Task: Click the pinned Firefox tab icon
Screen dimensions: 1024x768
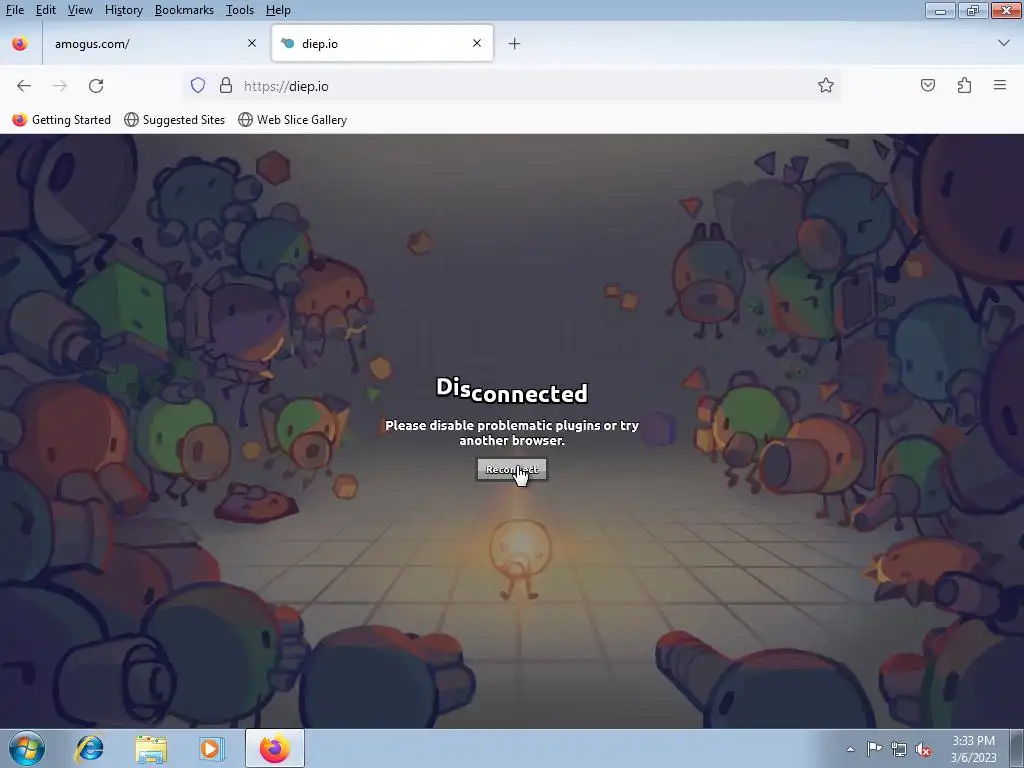Action: [20, 44]
